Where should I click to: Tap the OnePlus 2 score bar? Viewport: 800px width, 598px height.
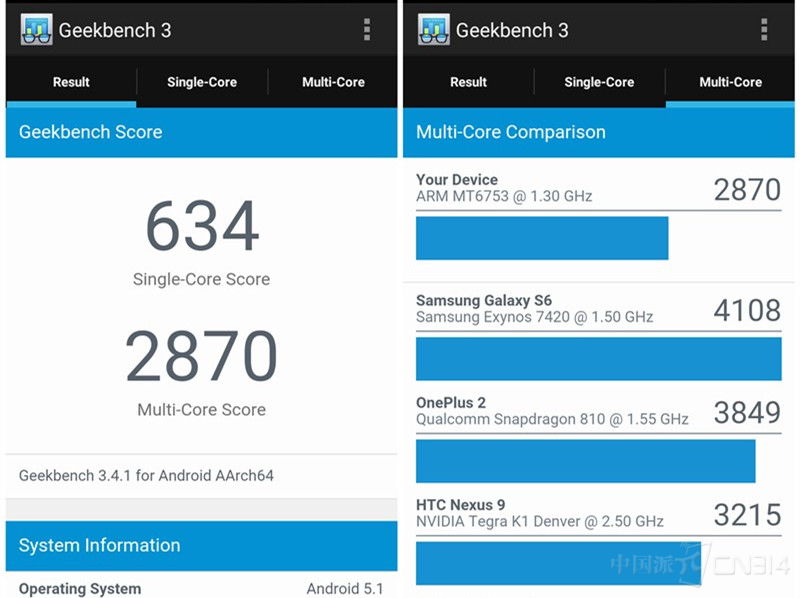pos(586,461)
